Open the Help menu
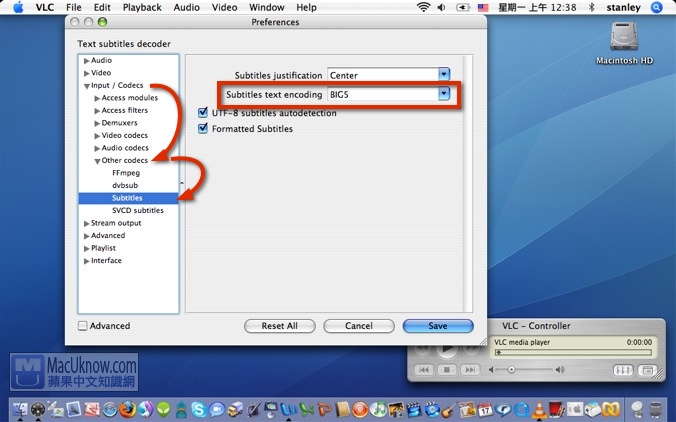Screen dimensions: 676x422 pyautogui.click(x=306, y=7)
